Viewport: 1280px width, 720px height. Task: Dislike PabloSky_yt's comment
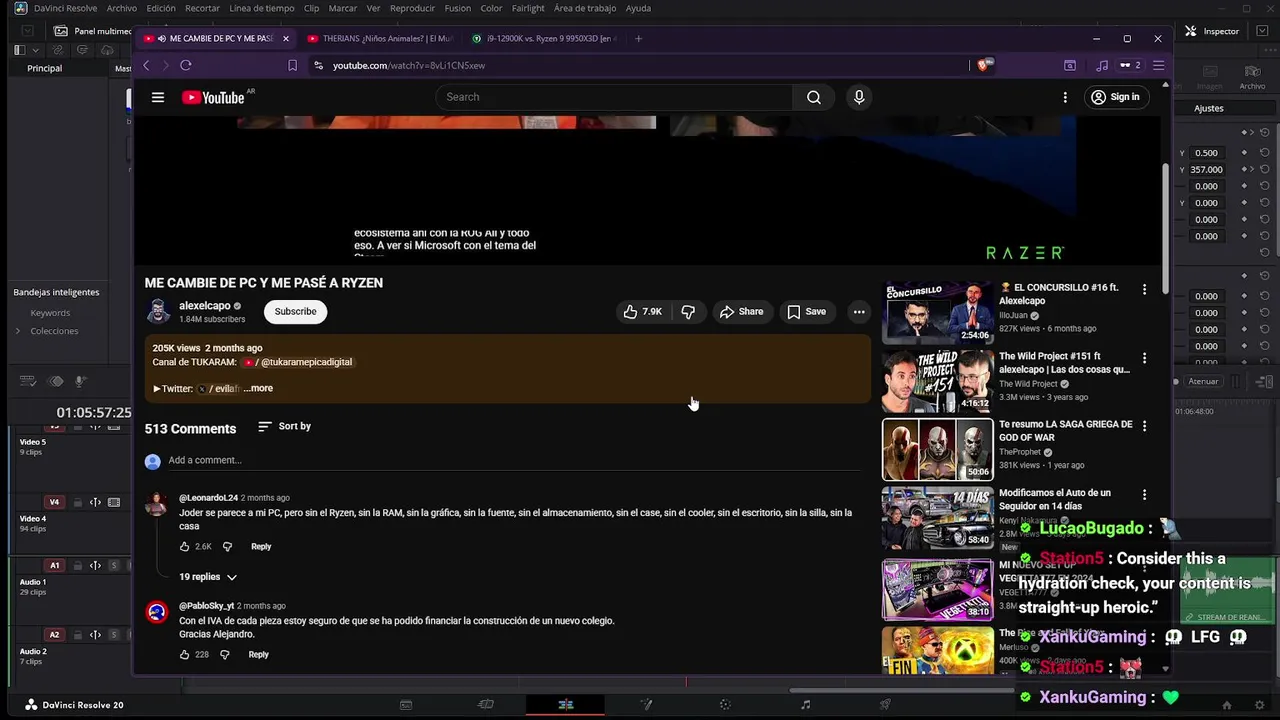tap(224, 655)
